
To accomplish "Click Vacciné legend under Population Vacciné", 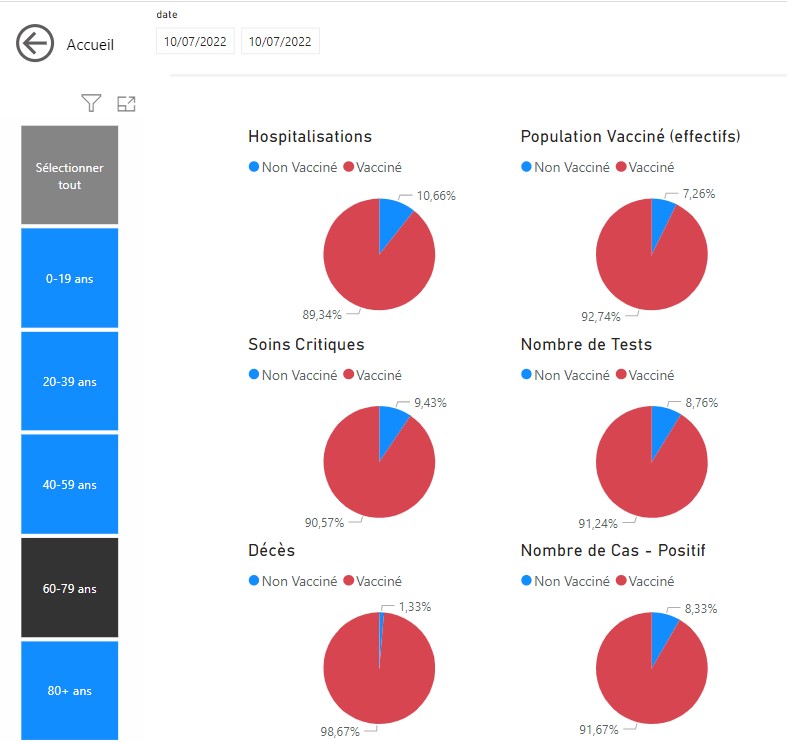I will (652, 168).
